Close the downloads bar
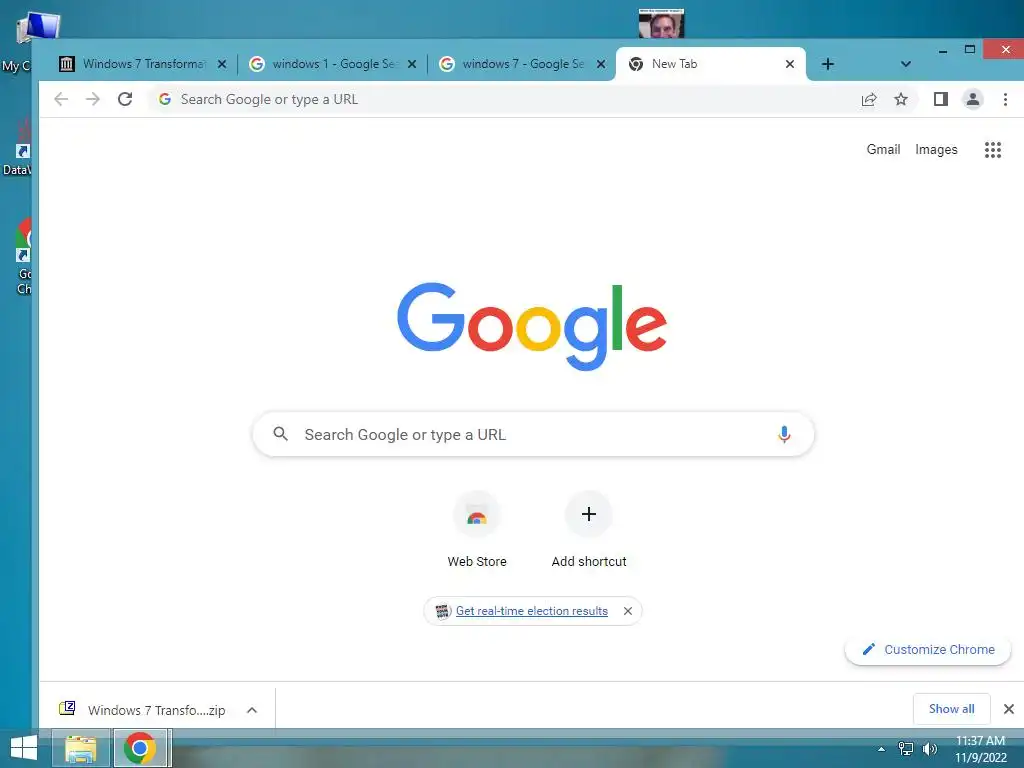This screenshot has height=768, width=1024. coord(1008,709)
